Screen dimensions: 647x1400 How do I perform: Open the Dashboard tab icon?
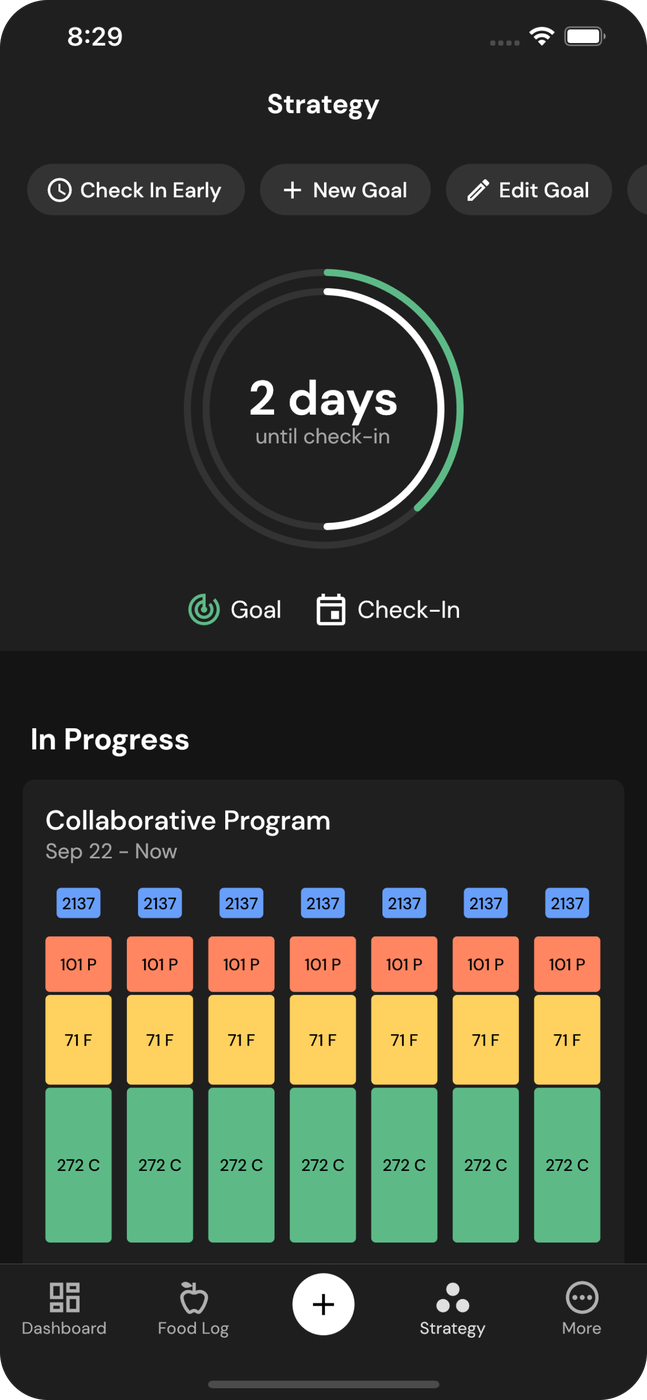64,1298
